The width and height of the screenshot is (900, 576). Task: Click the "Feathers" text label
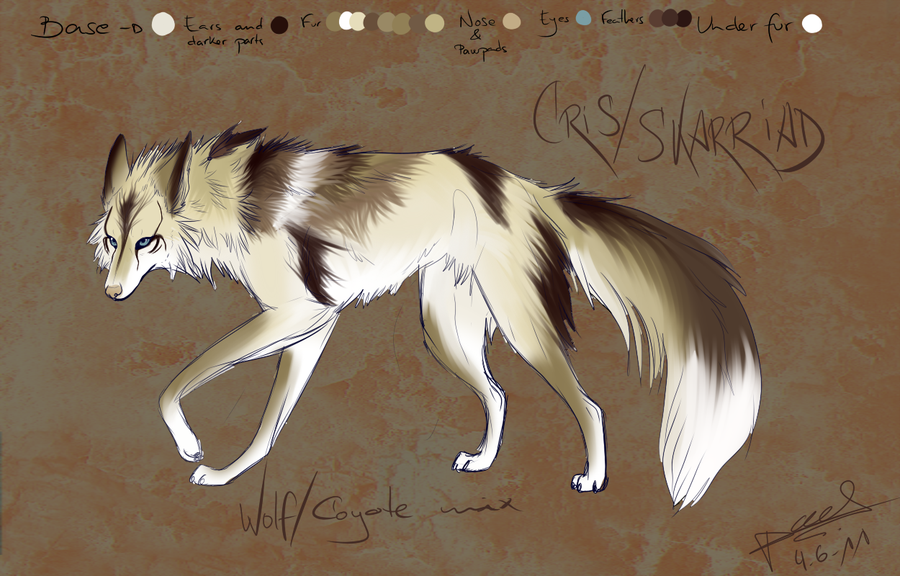pos(623,20)
